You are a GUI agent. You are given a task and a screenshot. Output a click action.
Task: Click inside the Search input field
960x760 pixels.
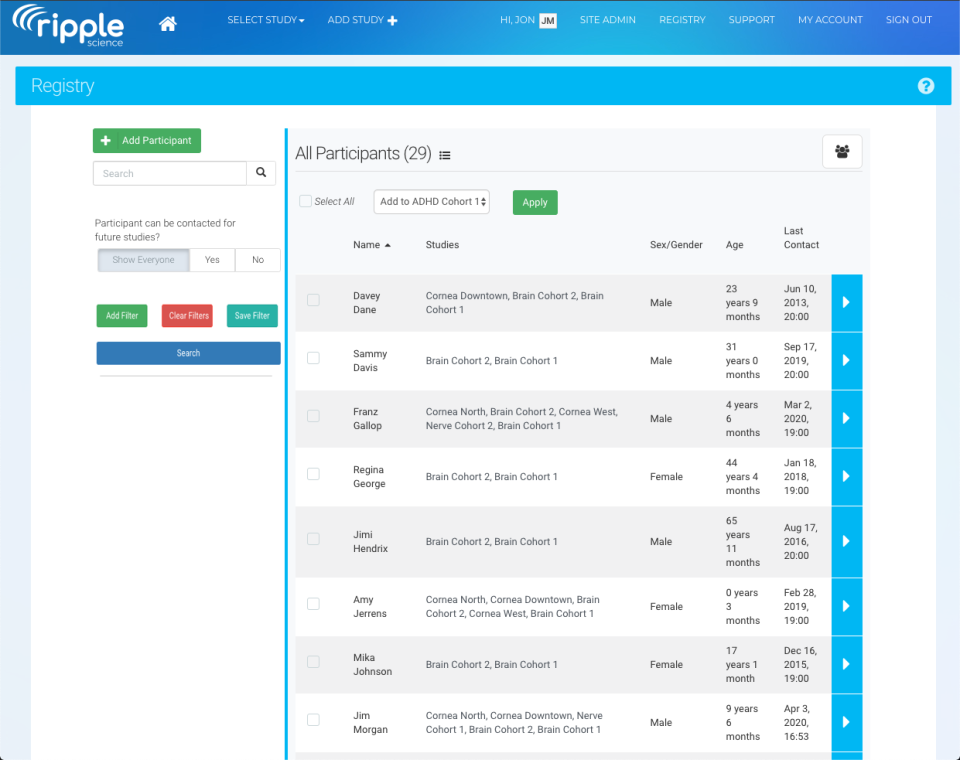click(170, 173)
